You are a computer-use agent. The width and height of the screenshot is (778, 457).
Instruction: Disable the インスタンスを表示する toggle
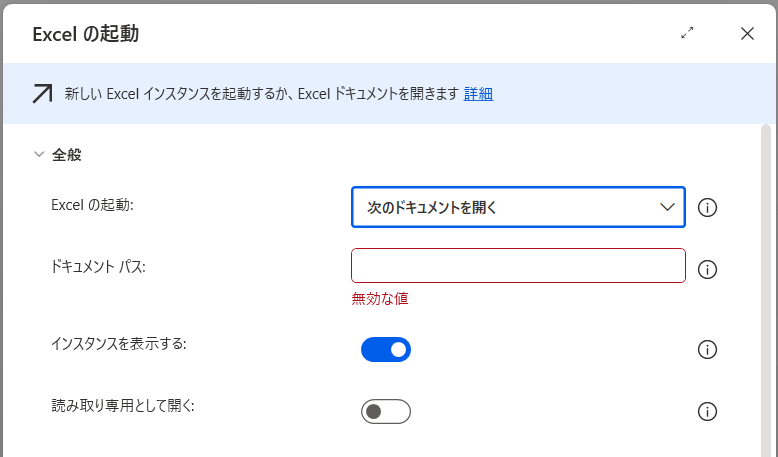386,349
